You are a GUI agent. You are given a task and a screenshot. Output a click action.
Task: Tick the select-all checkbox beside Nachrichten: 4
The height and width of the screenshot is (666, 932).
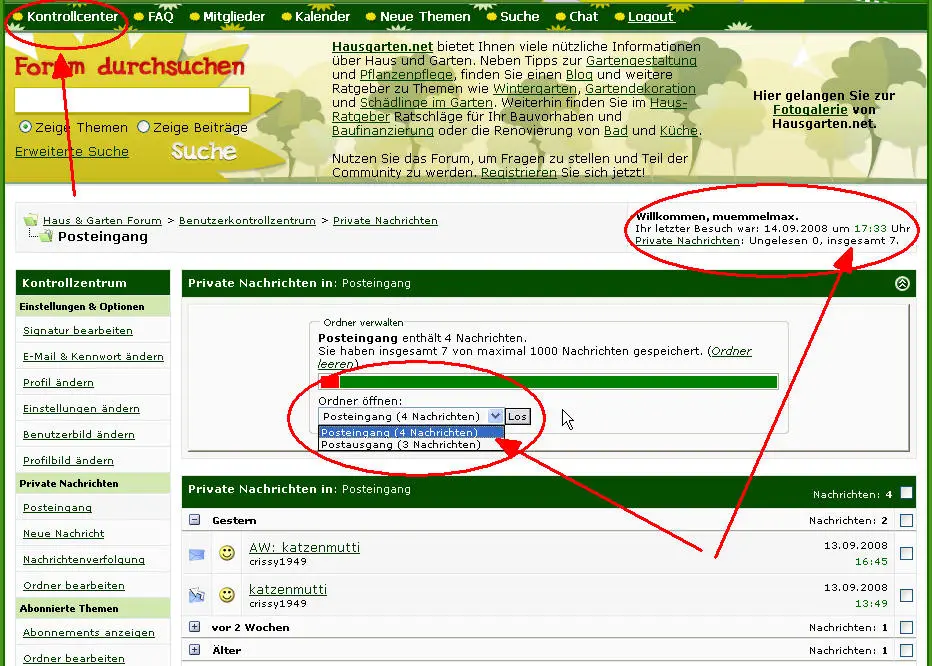point(906,493)
